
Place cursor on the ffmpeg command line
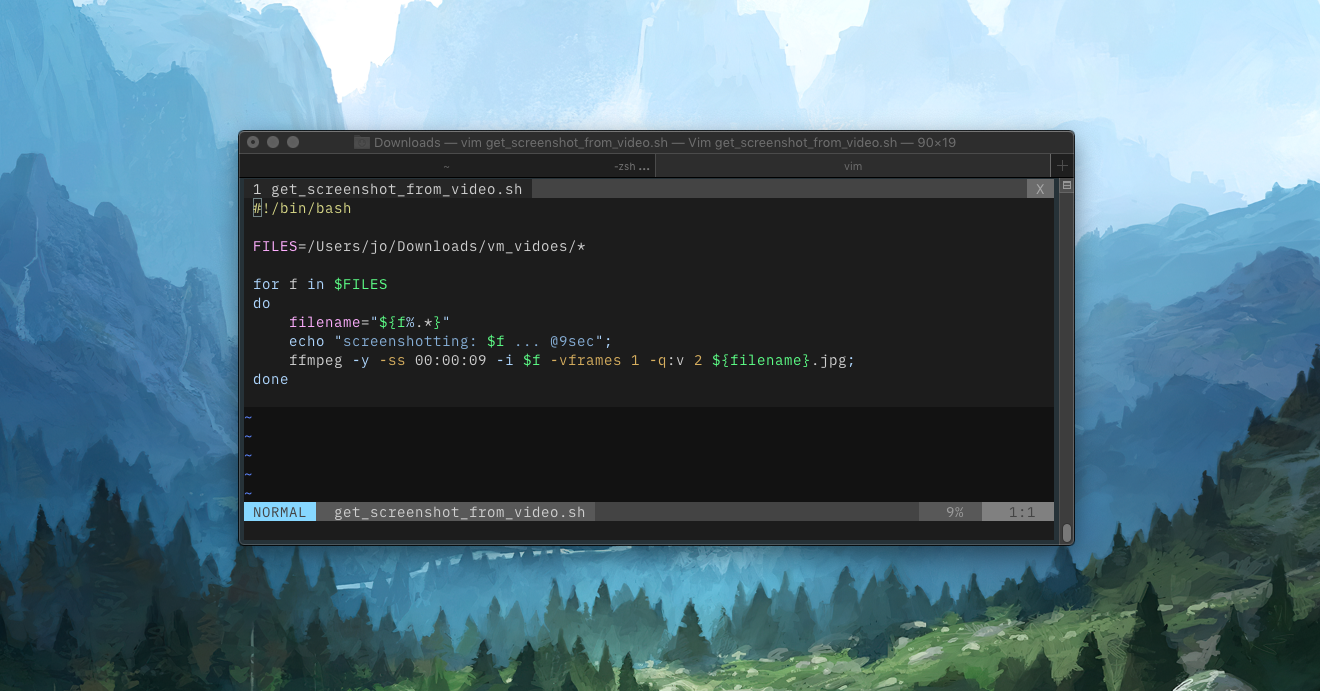pos(571,360)
